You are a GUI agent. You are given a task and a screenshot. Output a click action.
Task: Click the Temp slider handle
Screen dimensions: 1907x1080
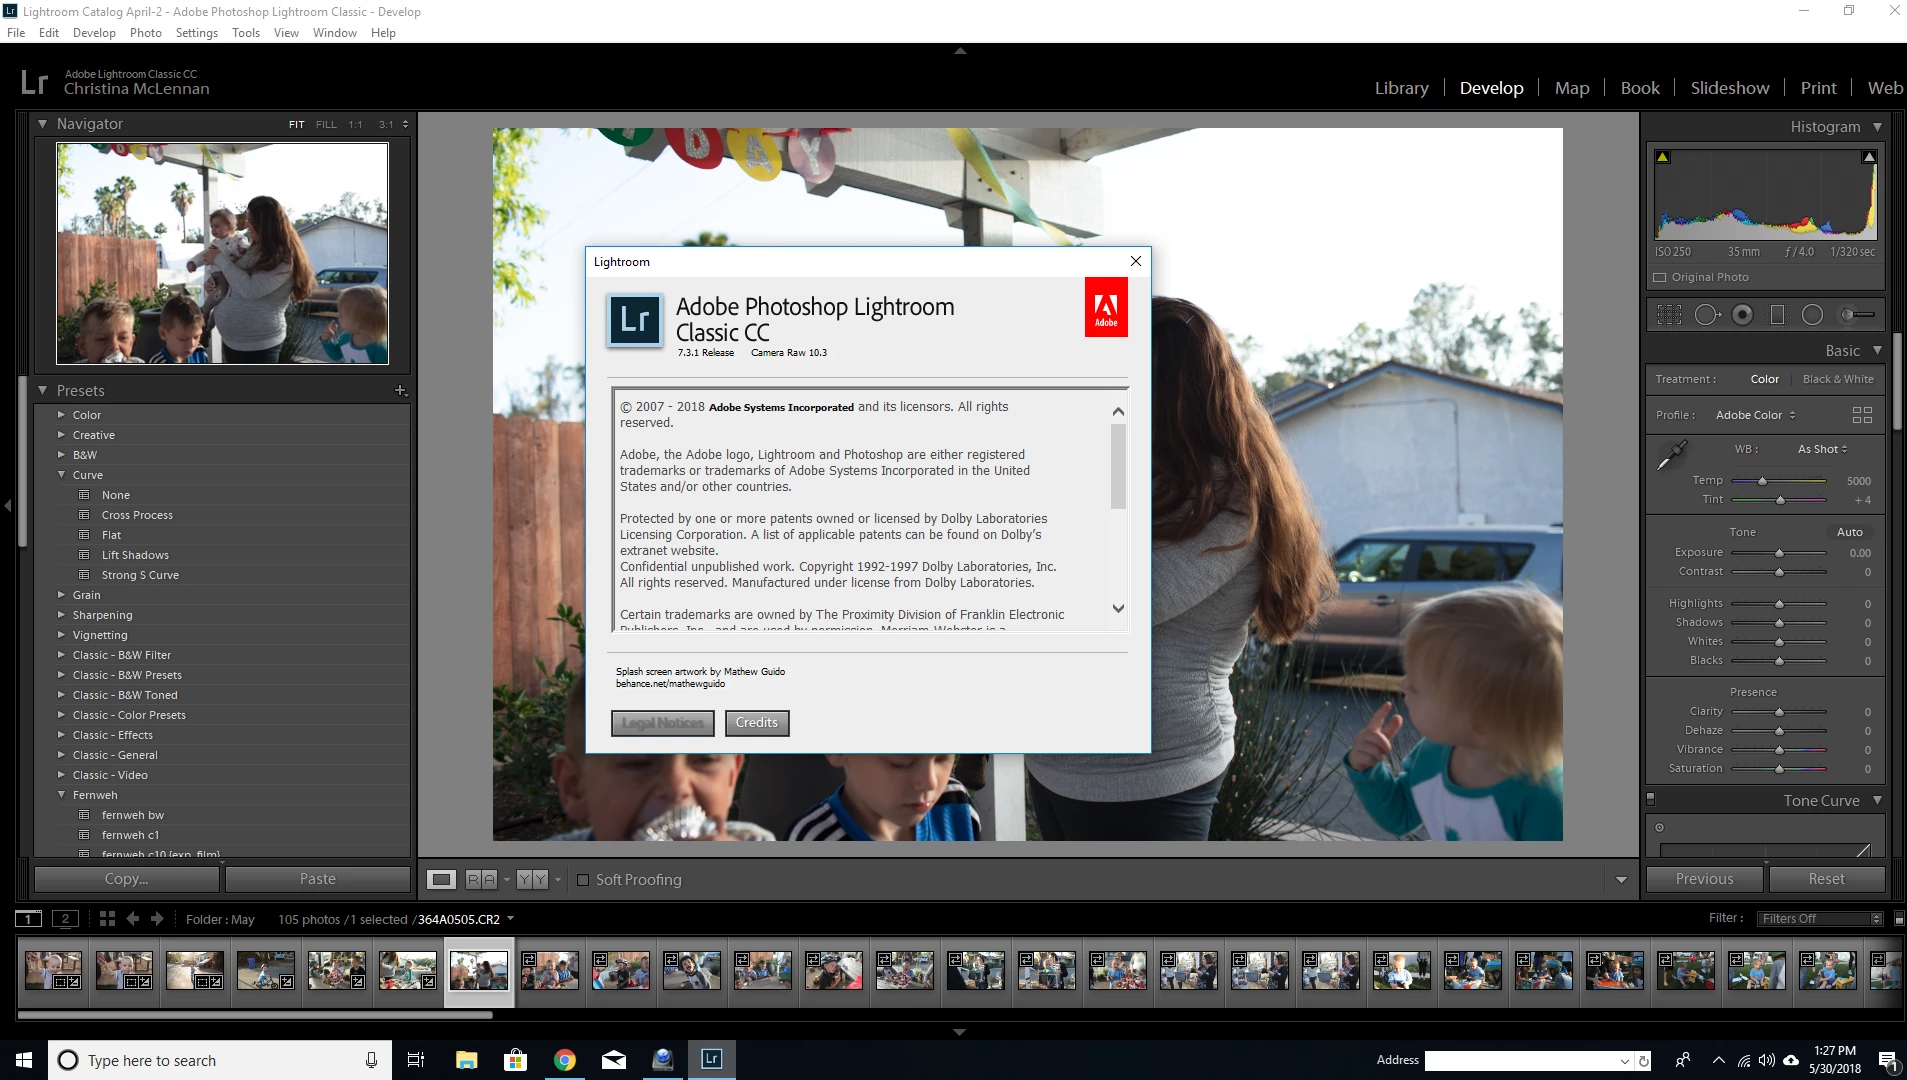pyautogui.click(x=1762, y=481)
